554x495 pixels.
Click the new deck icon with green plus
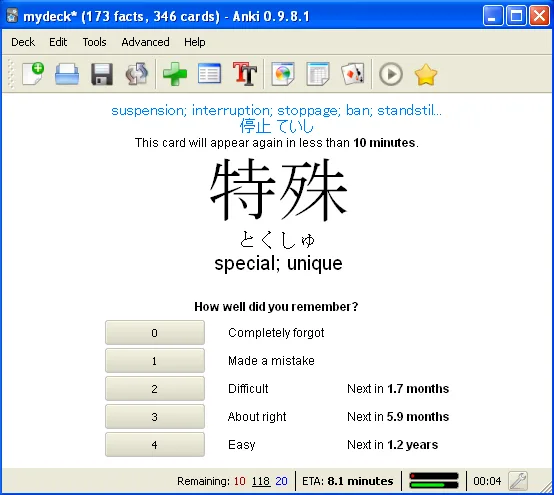[33, 74]
